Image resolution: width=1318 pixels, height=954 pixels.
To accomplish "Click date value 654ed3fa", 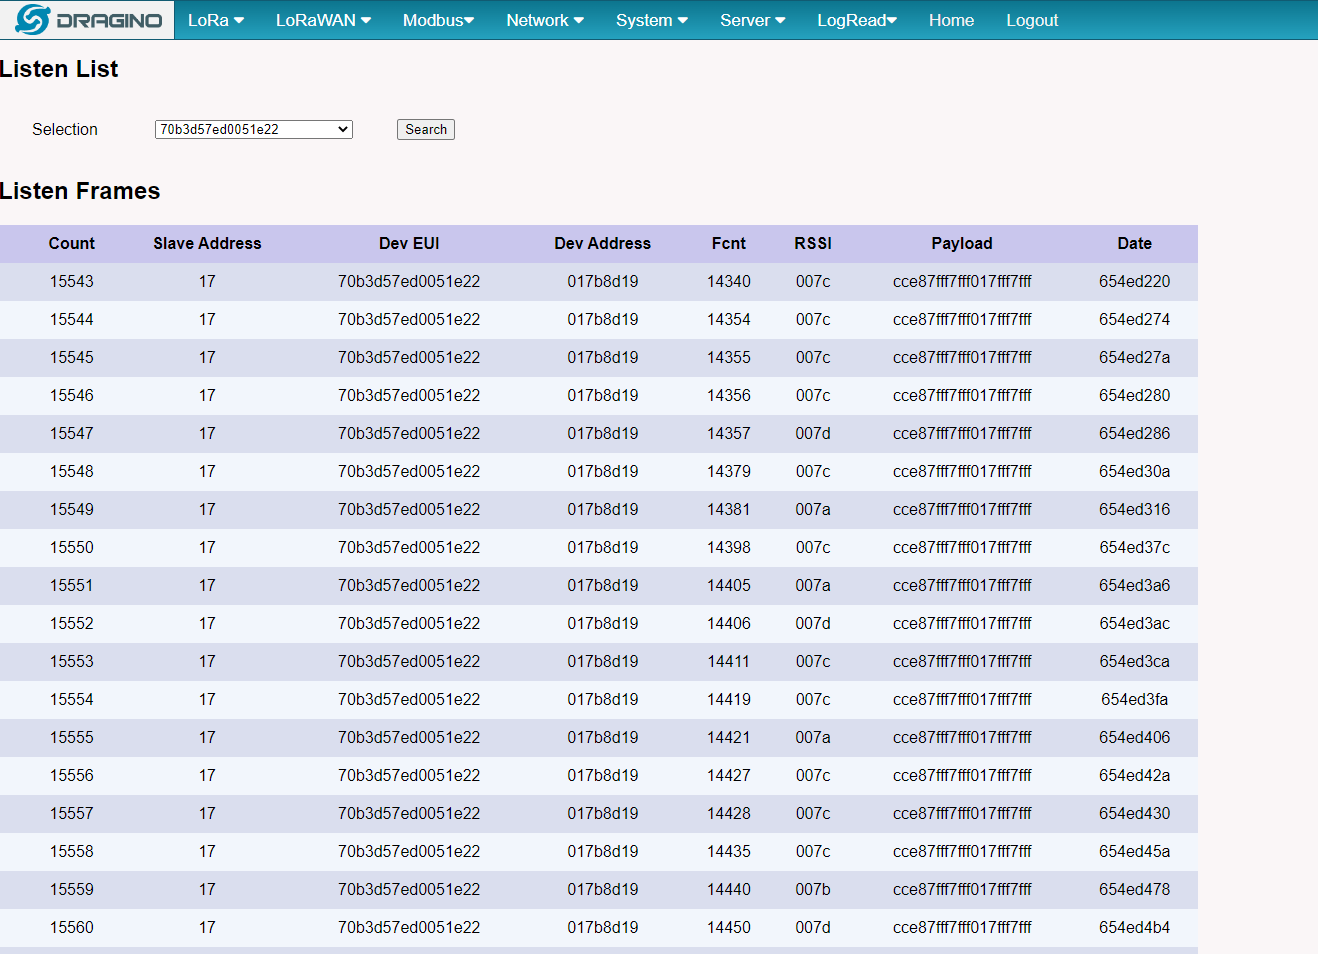I will point(1135,699).
